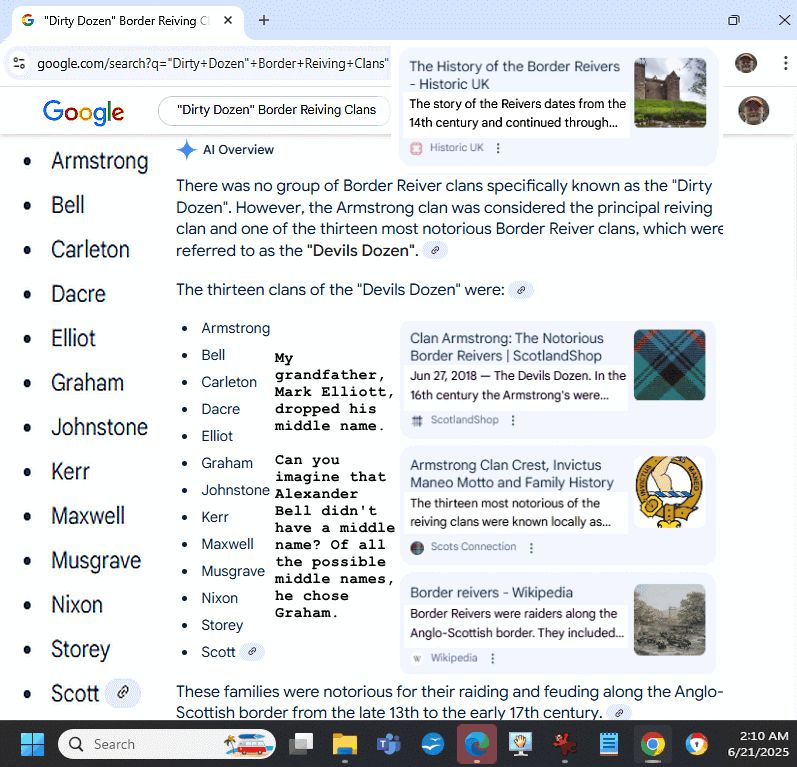Click the Google search input field
The height and width of the screenshot is (767, 797).
coord(275,110)
